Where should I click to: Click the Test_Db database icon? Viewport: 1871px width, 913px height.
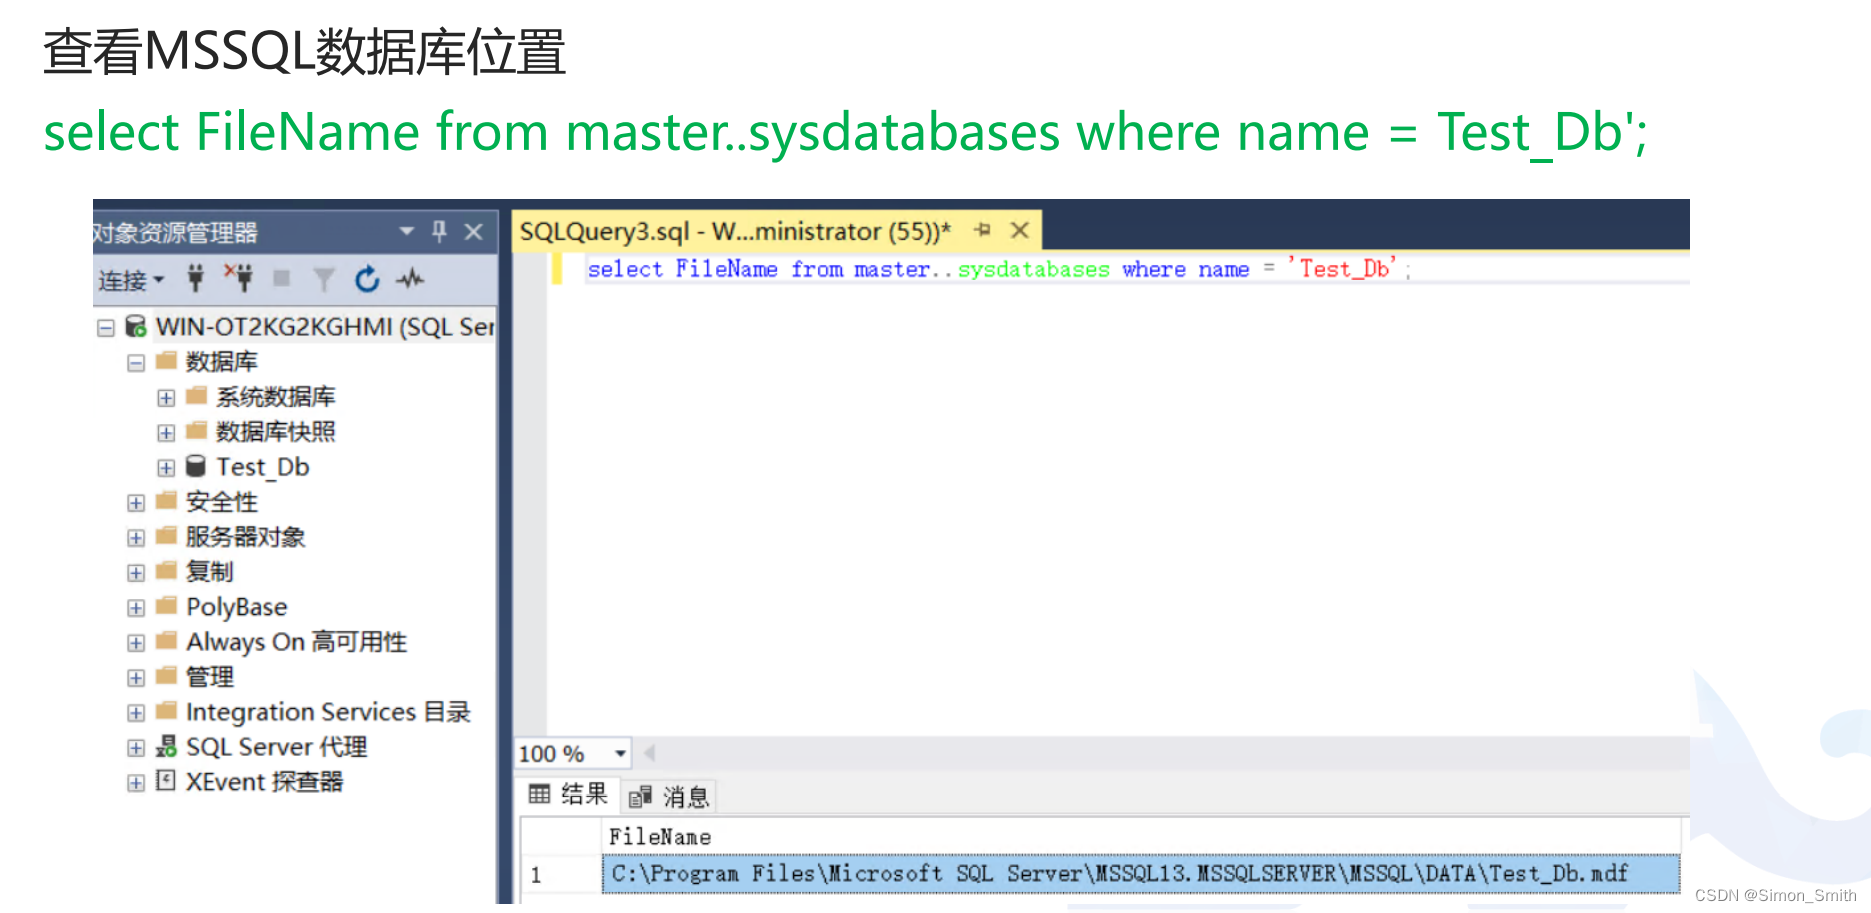tap(196, 466)
